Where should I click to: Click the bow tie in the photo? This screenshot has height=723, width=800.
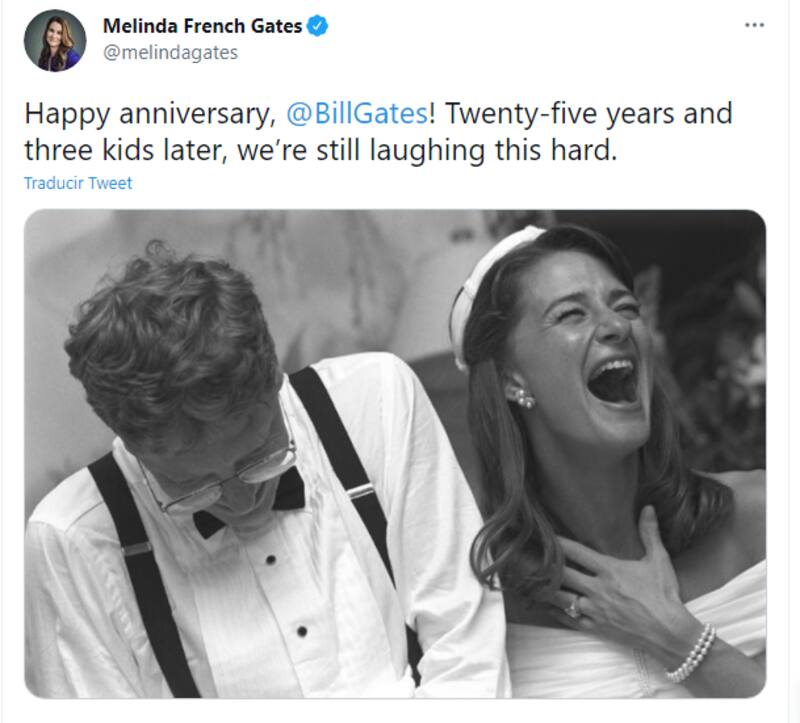(250, 505)
